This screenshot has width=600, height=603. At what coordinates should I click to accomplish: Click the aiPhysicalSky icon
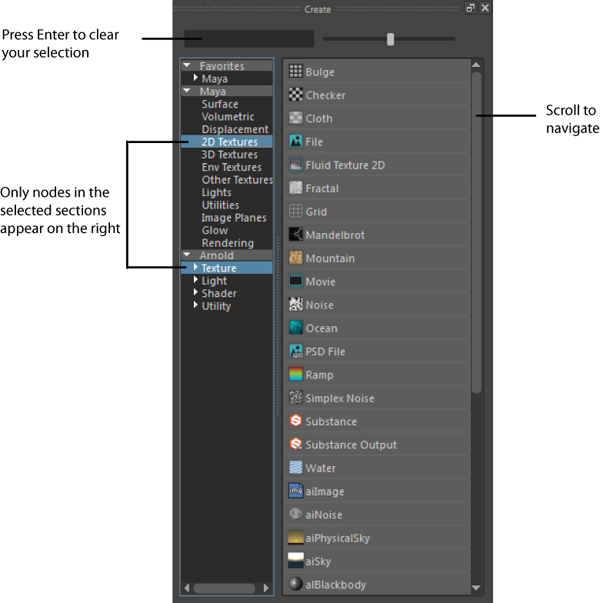click(x=296, y=538)
